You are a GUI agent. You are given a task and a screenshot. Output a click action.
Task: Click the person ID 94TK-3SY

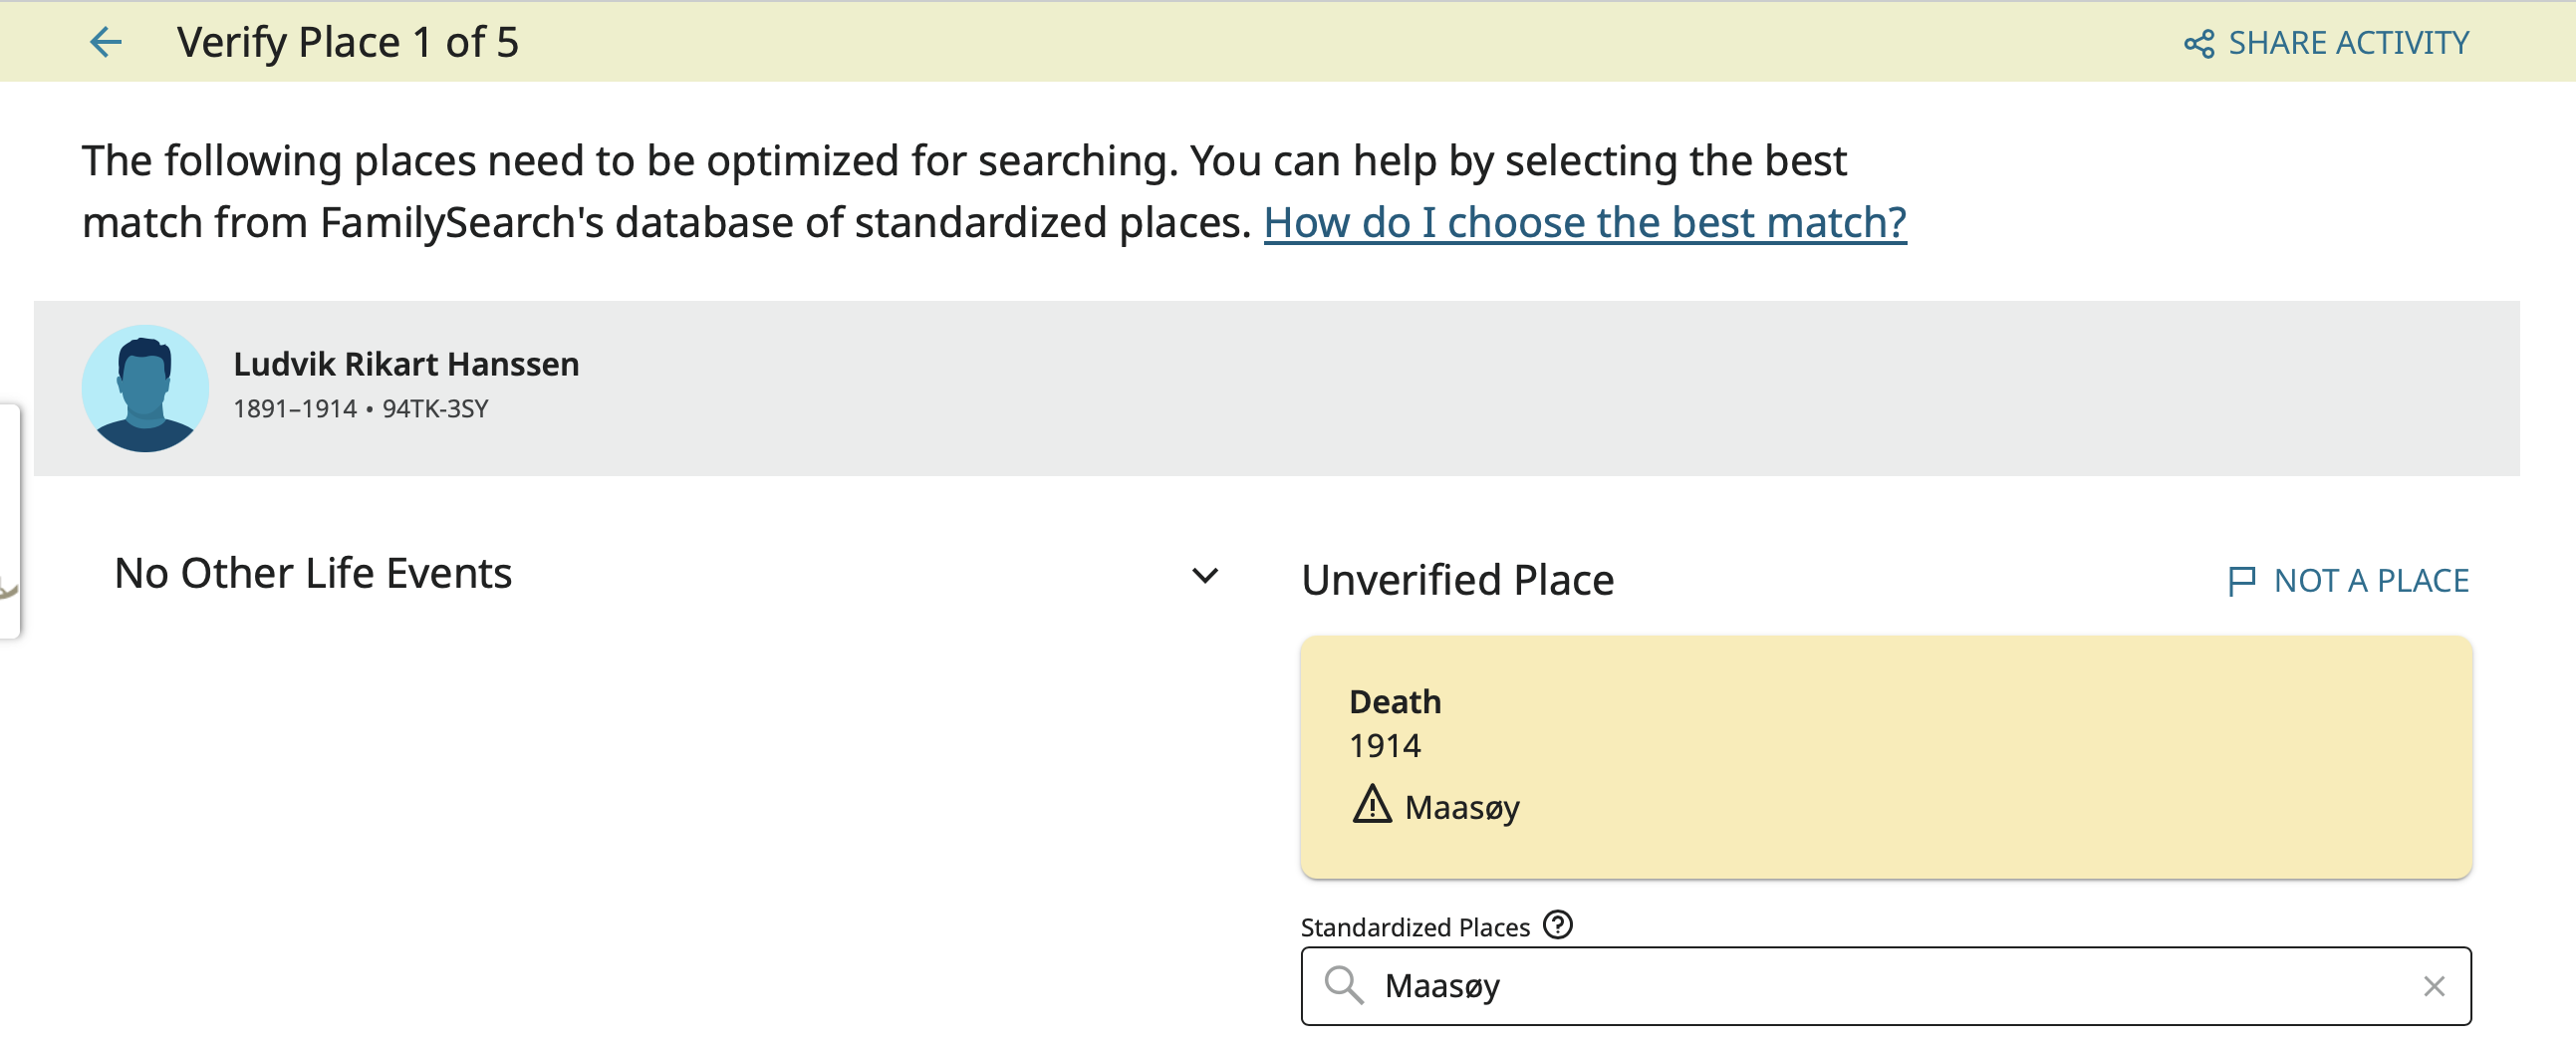[435, 409]
